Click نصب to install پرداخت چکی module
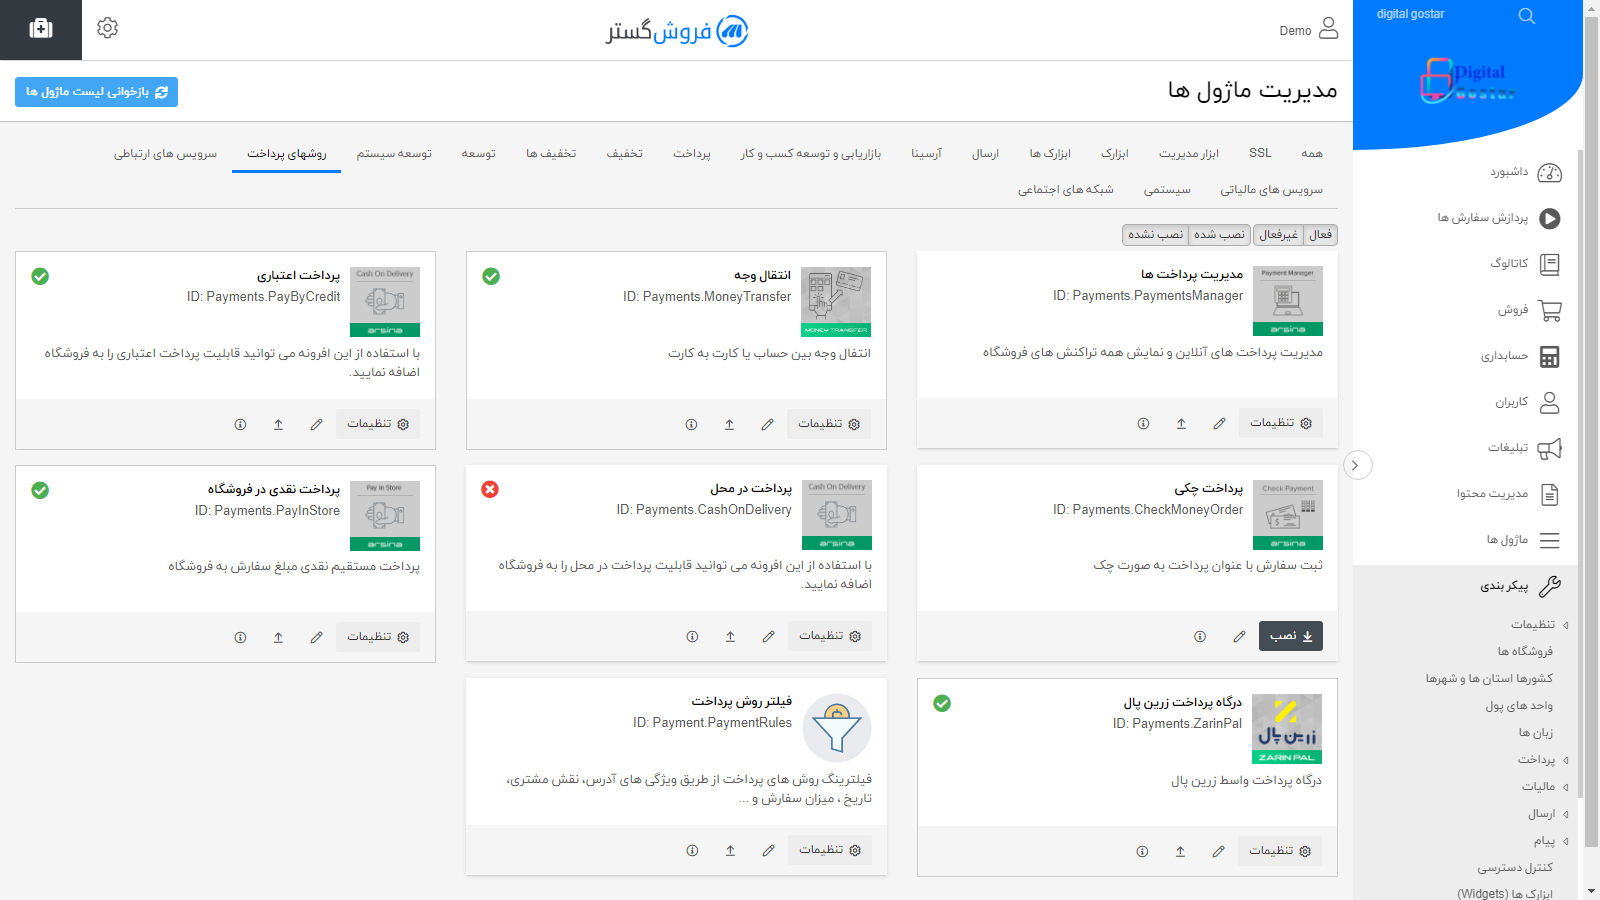1600x900 pixels. tap(1290, 636)
